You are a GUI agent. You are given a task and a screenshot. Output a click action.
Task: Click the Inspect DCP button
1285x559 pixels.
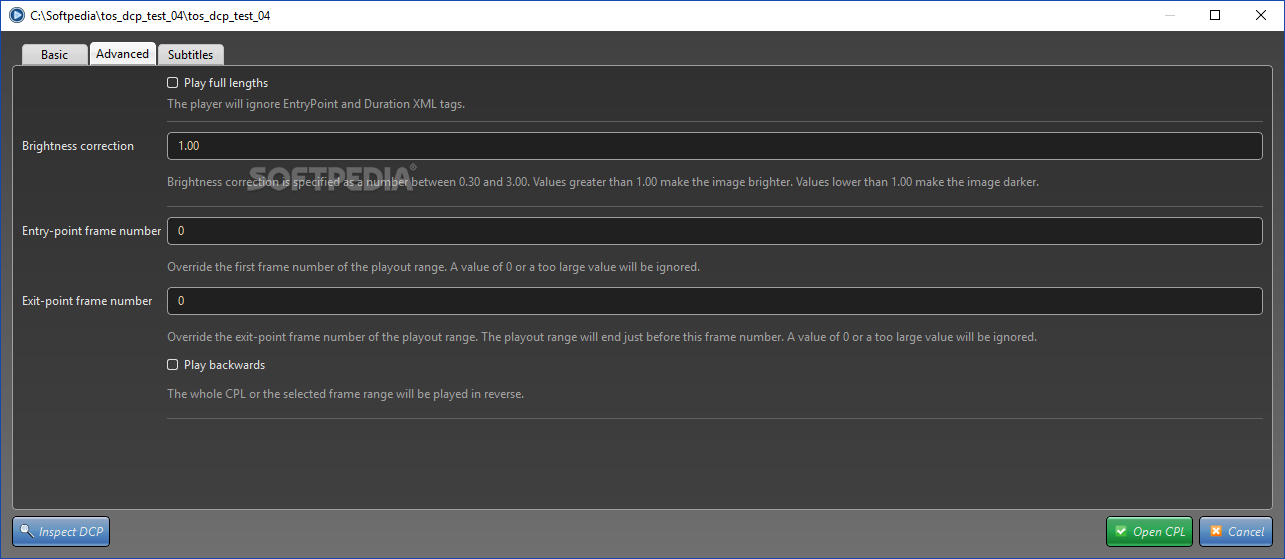61,532
